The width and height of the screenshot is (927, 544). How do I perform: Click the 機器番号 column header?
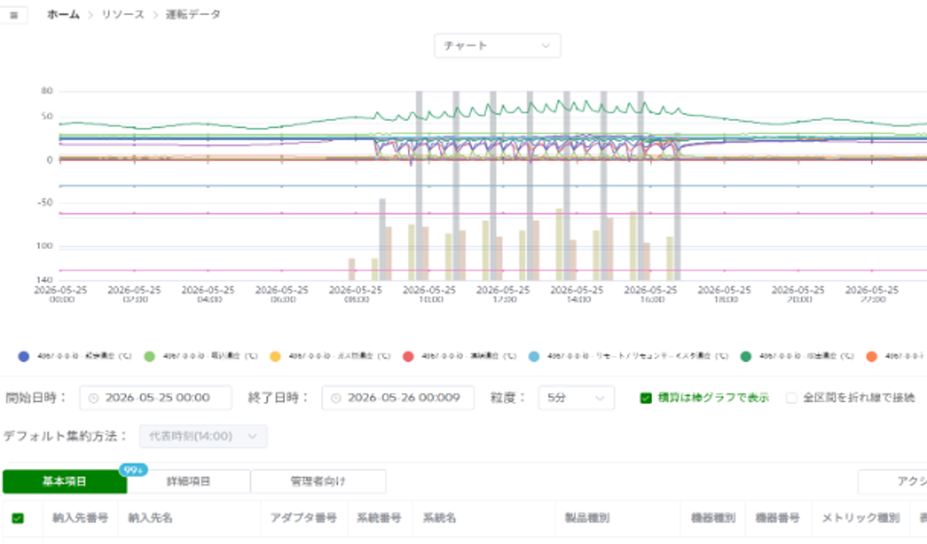point(777,518)
